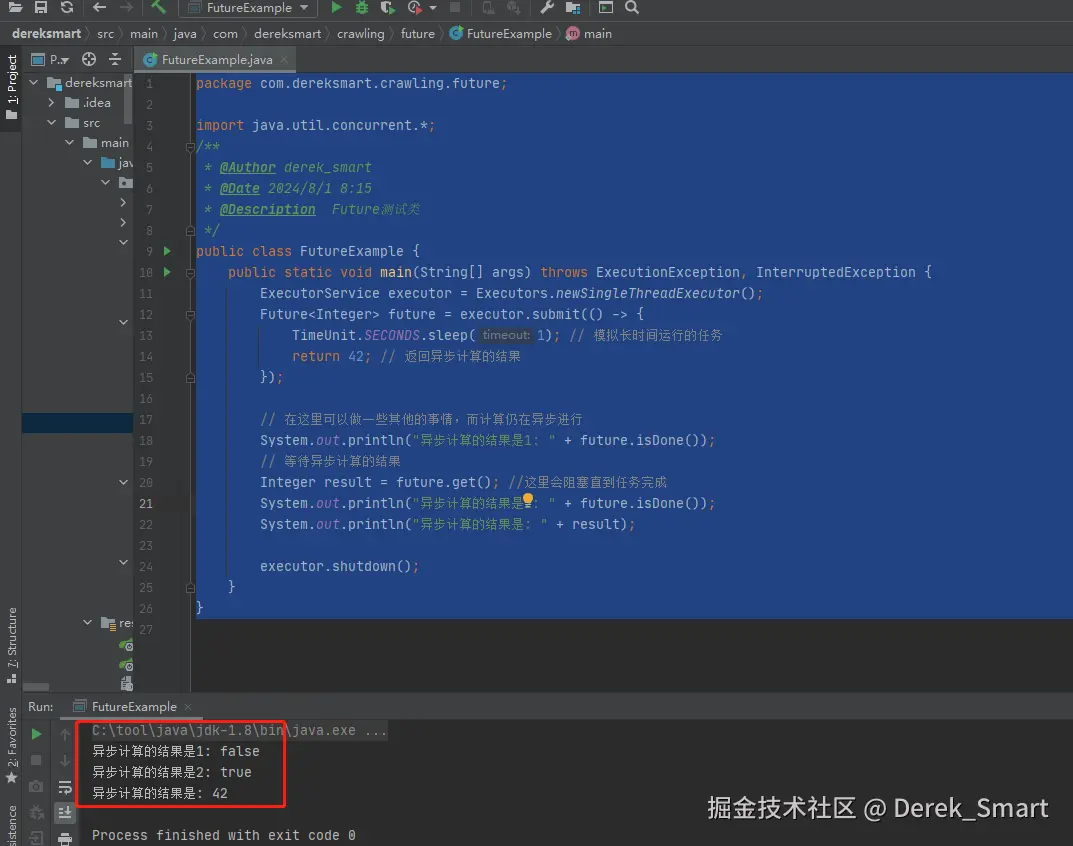
Task: Open file via the folder icon in toolbar
Action: (14, 8)
